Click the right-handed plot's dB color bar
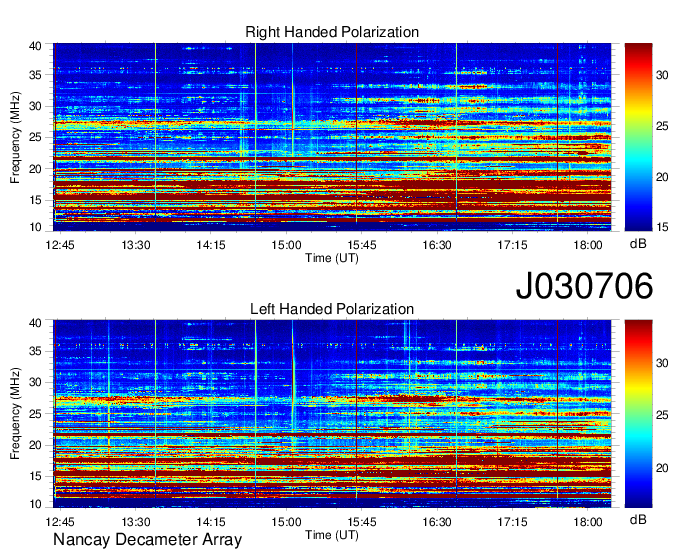The width and height of the screenshot is (680, 552). 638,137
